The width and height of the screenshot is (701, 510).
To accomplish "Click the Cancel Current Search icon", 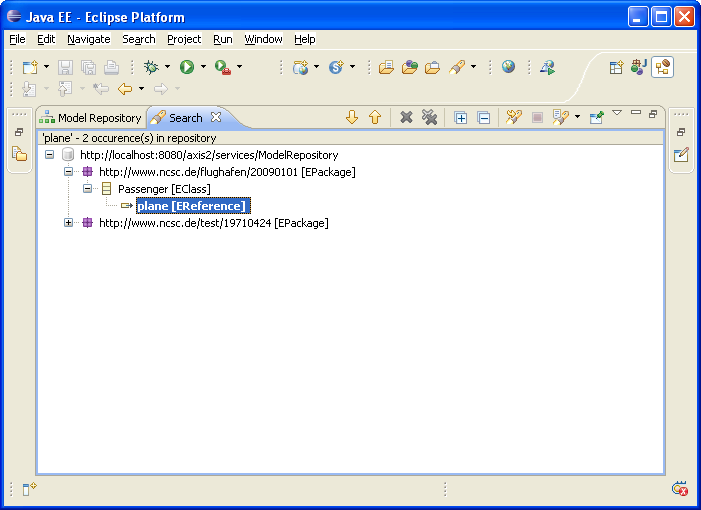I will pyautogui.click(x=537, y=118).
